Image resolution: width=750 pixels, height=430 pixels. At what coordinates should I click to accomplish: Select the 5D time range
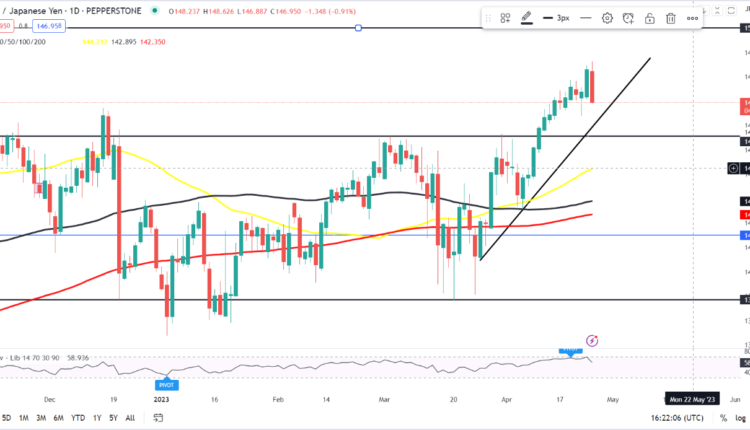(x=6, y=417)
